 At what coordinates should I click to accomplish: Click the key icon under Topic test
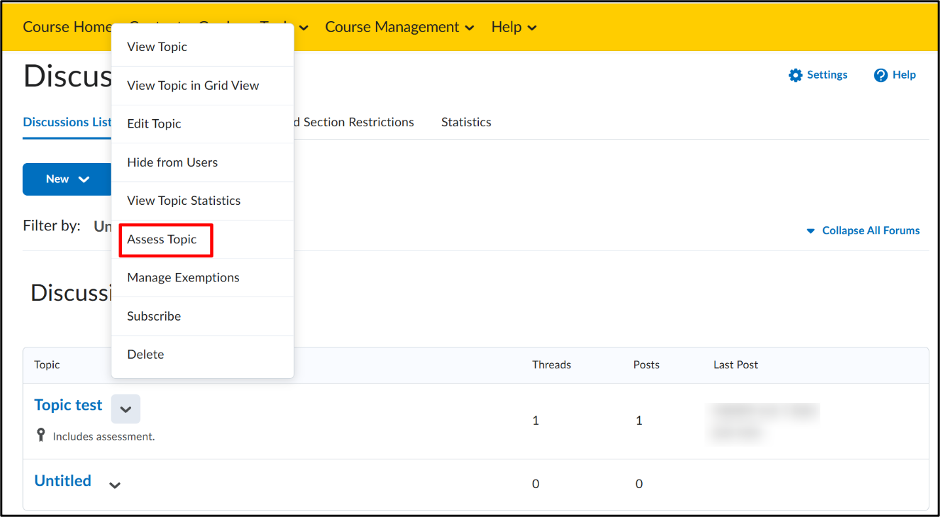pos(41,435)
